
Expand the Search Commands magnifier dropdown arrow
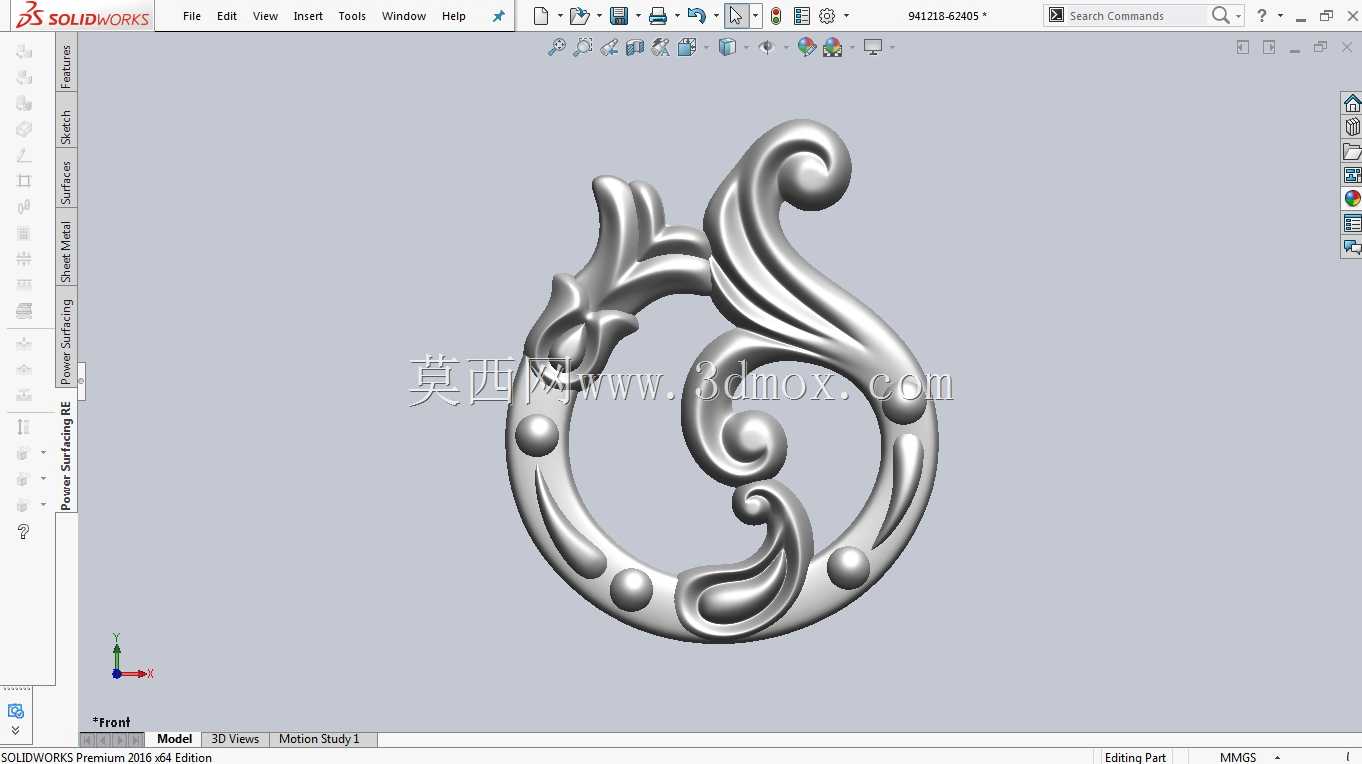click(1239, 16)
